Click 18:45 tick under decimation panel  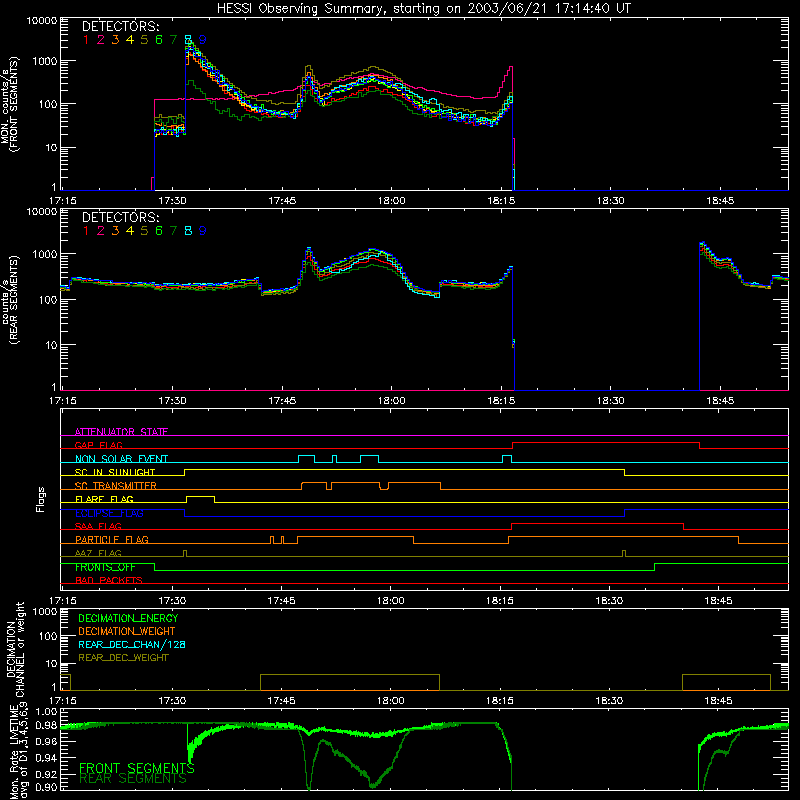(718, 701)
